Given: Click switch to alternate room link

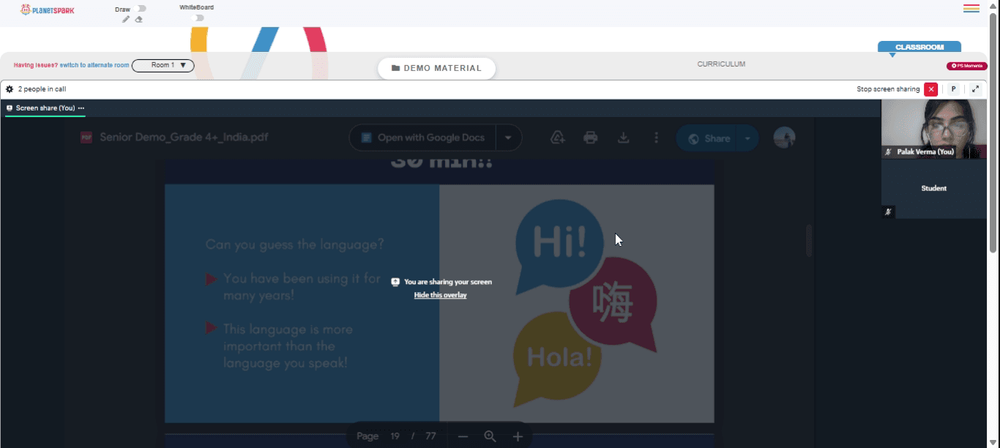Looking at the screenshot, I should pyautogui.click(x=95, y=65).
